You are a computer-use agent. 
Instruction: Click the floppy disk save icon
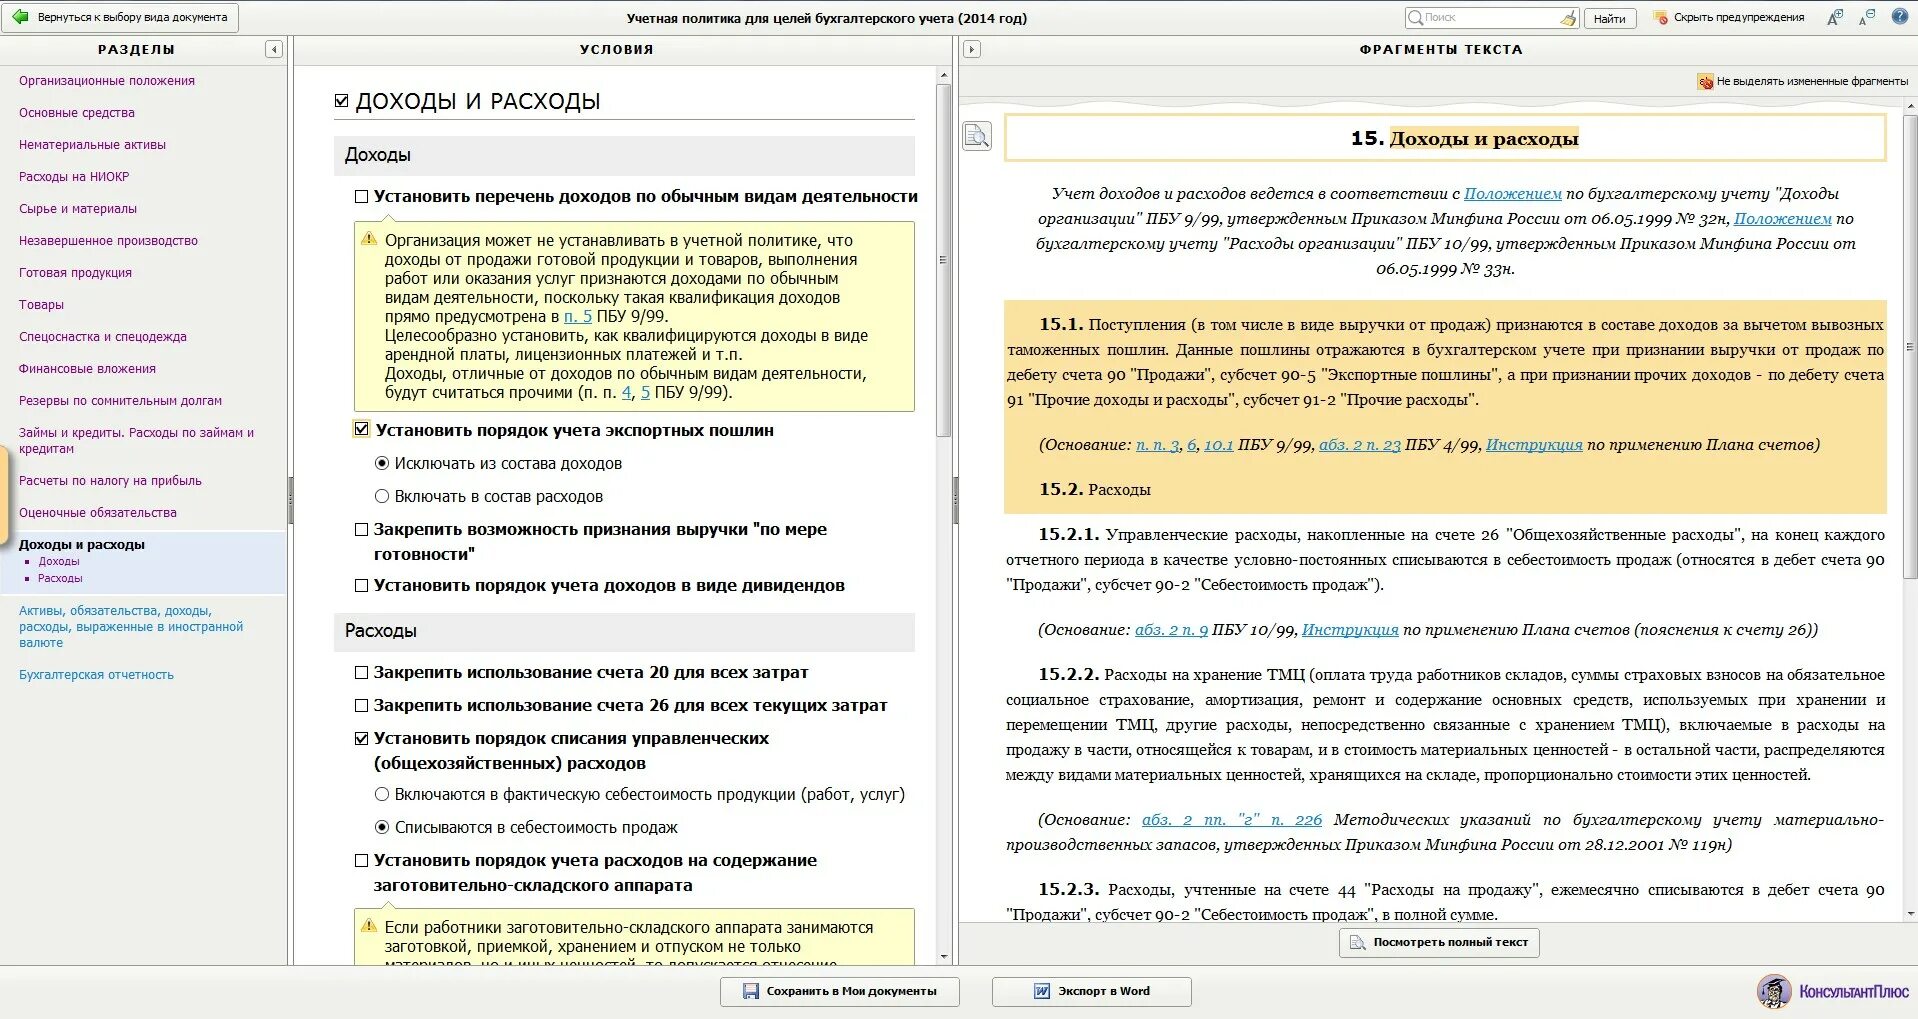pyautogui.click(x=751, y=991)
